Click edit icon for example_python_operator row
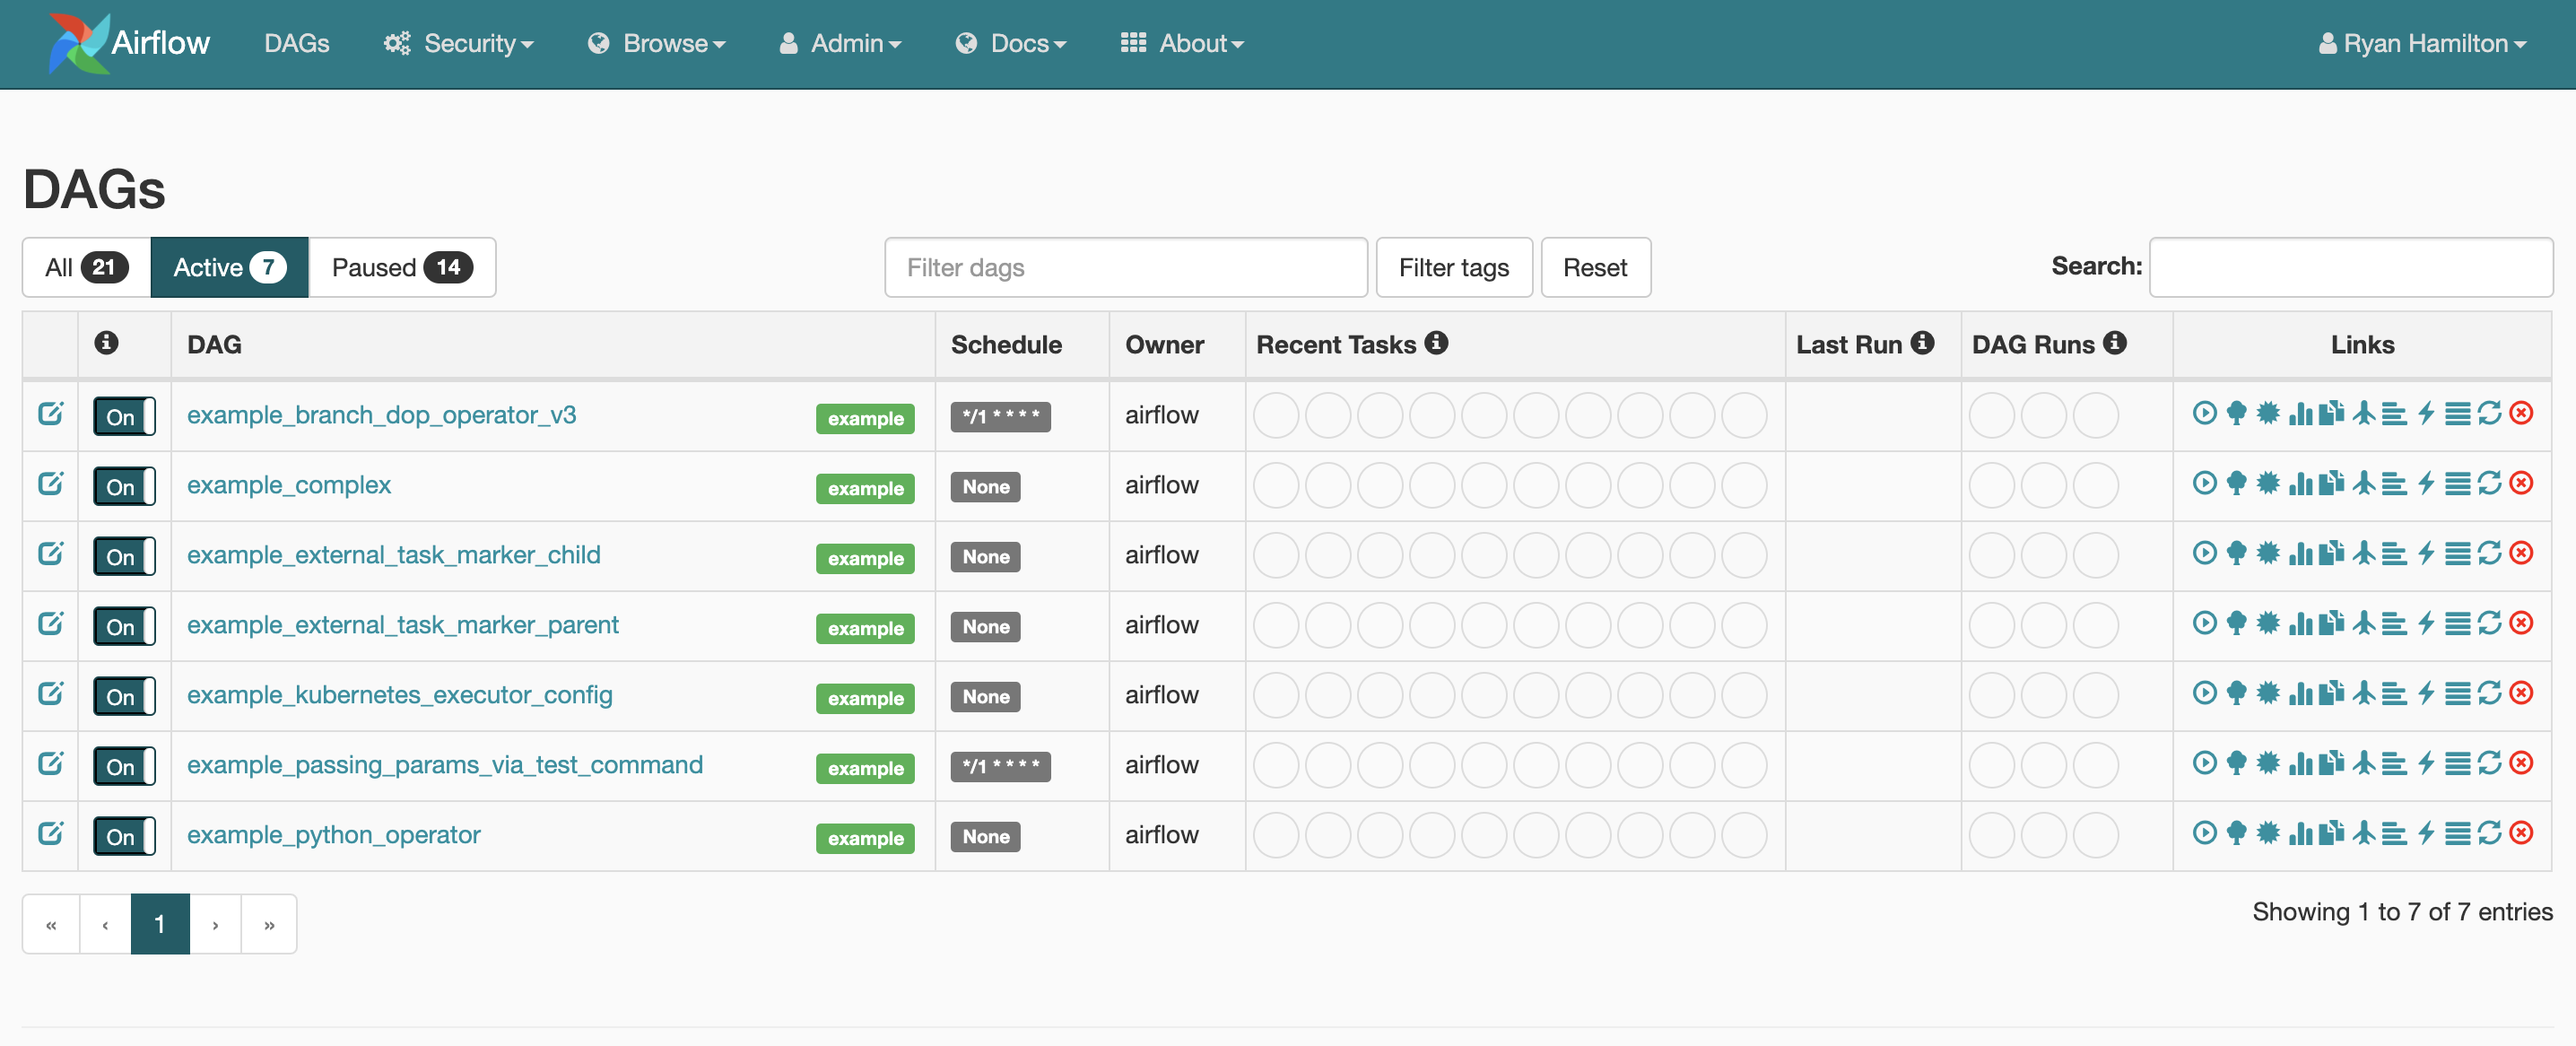2576x1046 pixels. (50, 833)
